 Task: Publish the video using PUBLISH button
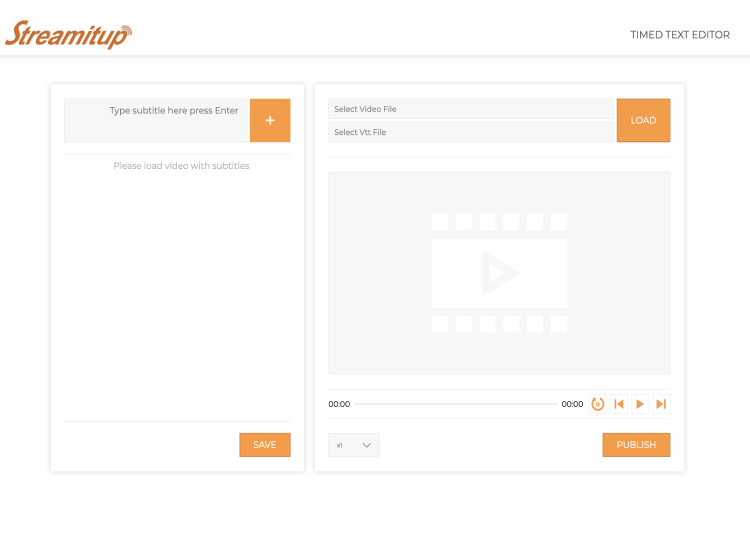pos(636,445)
